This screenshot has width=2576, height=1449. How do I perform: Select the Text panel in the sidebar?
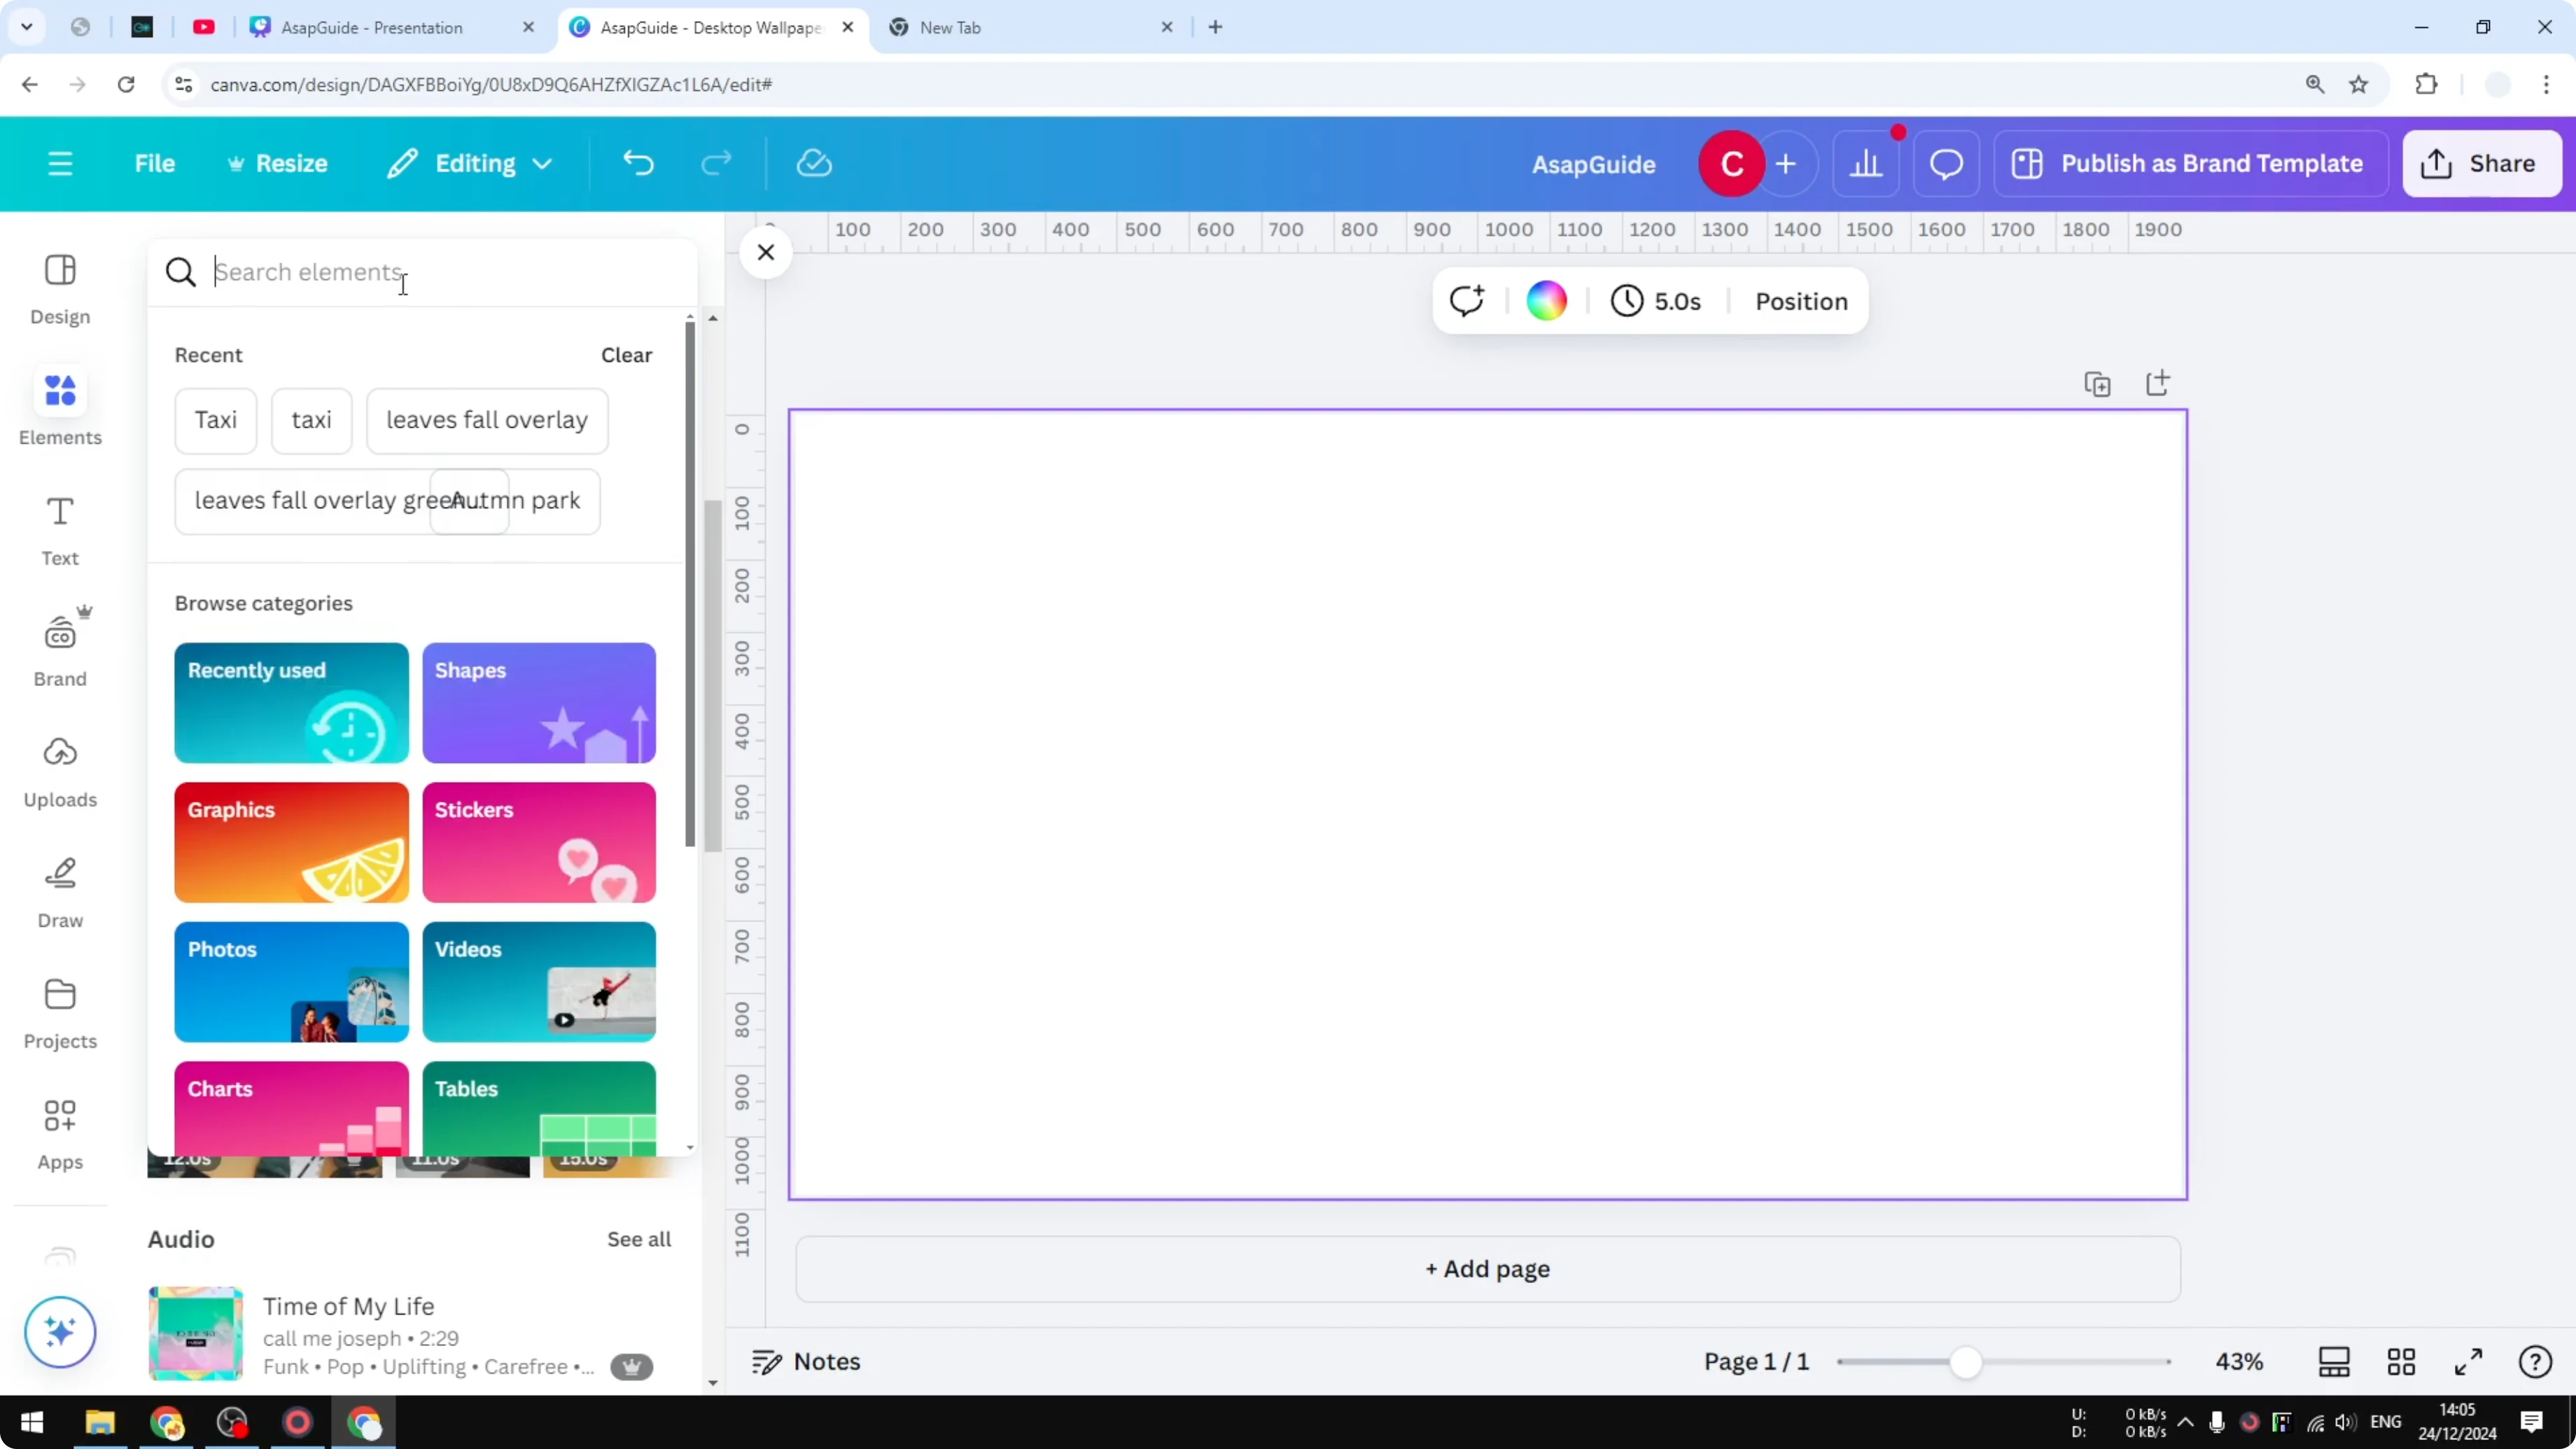60,530
